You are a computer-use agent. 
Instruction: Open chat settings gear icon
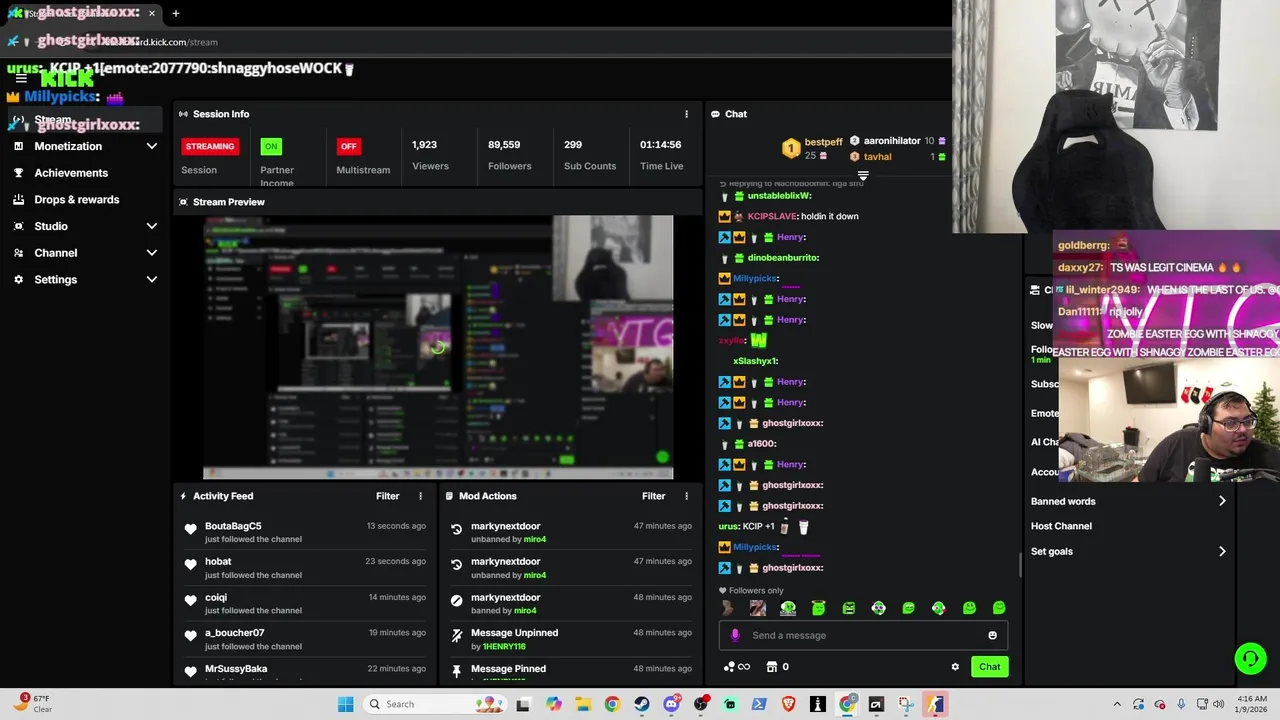tap(955, 667)
